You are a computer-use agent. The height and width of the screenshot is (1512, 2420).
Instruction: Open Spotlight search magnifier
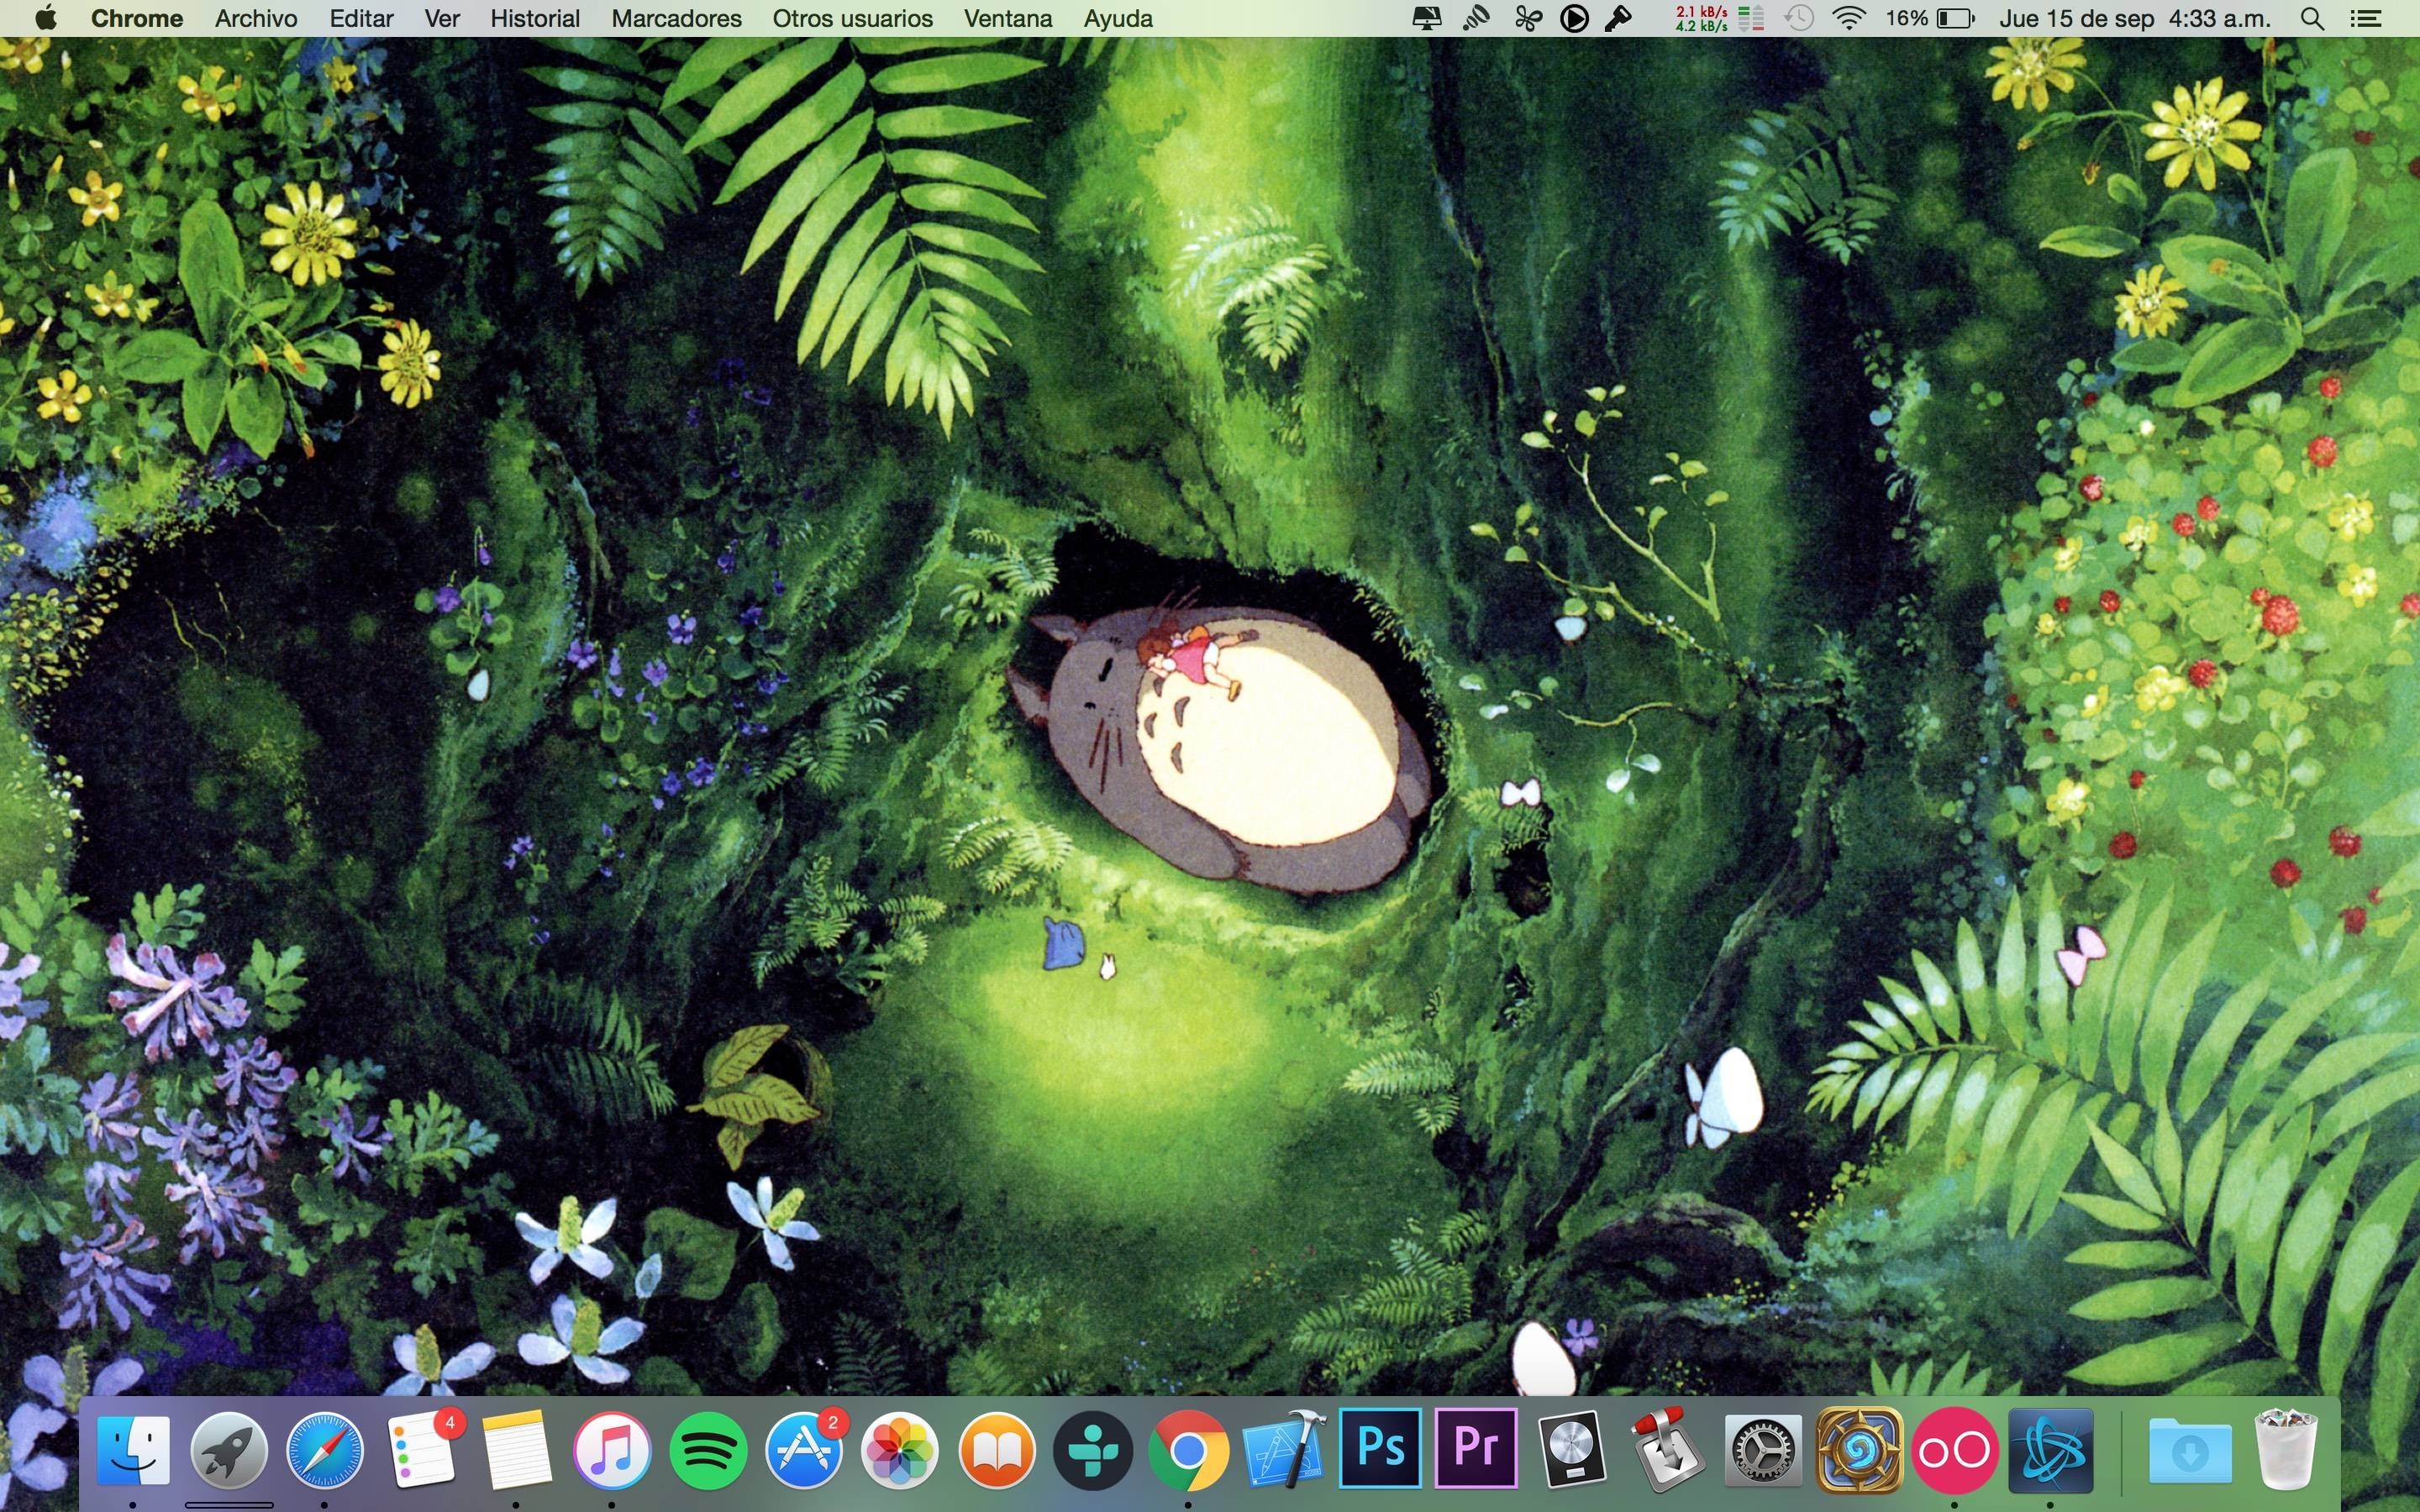tap(2312, 18)
